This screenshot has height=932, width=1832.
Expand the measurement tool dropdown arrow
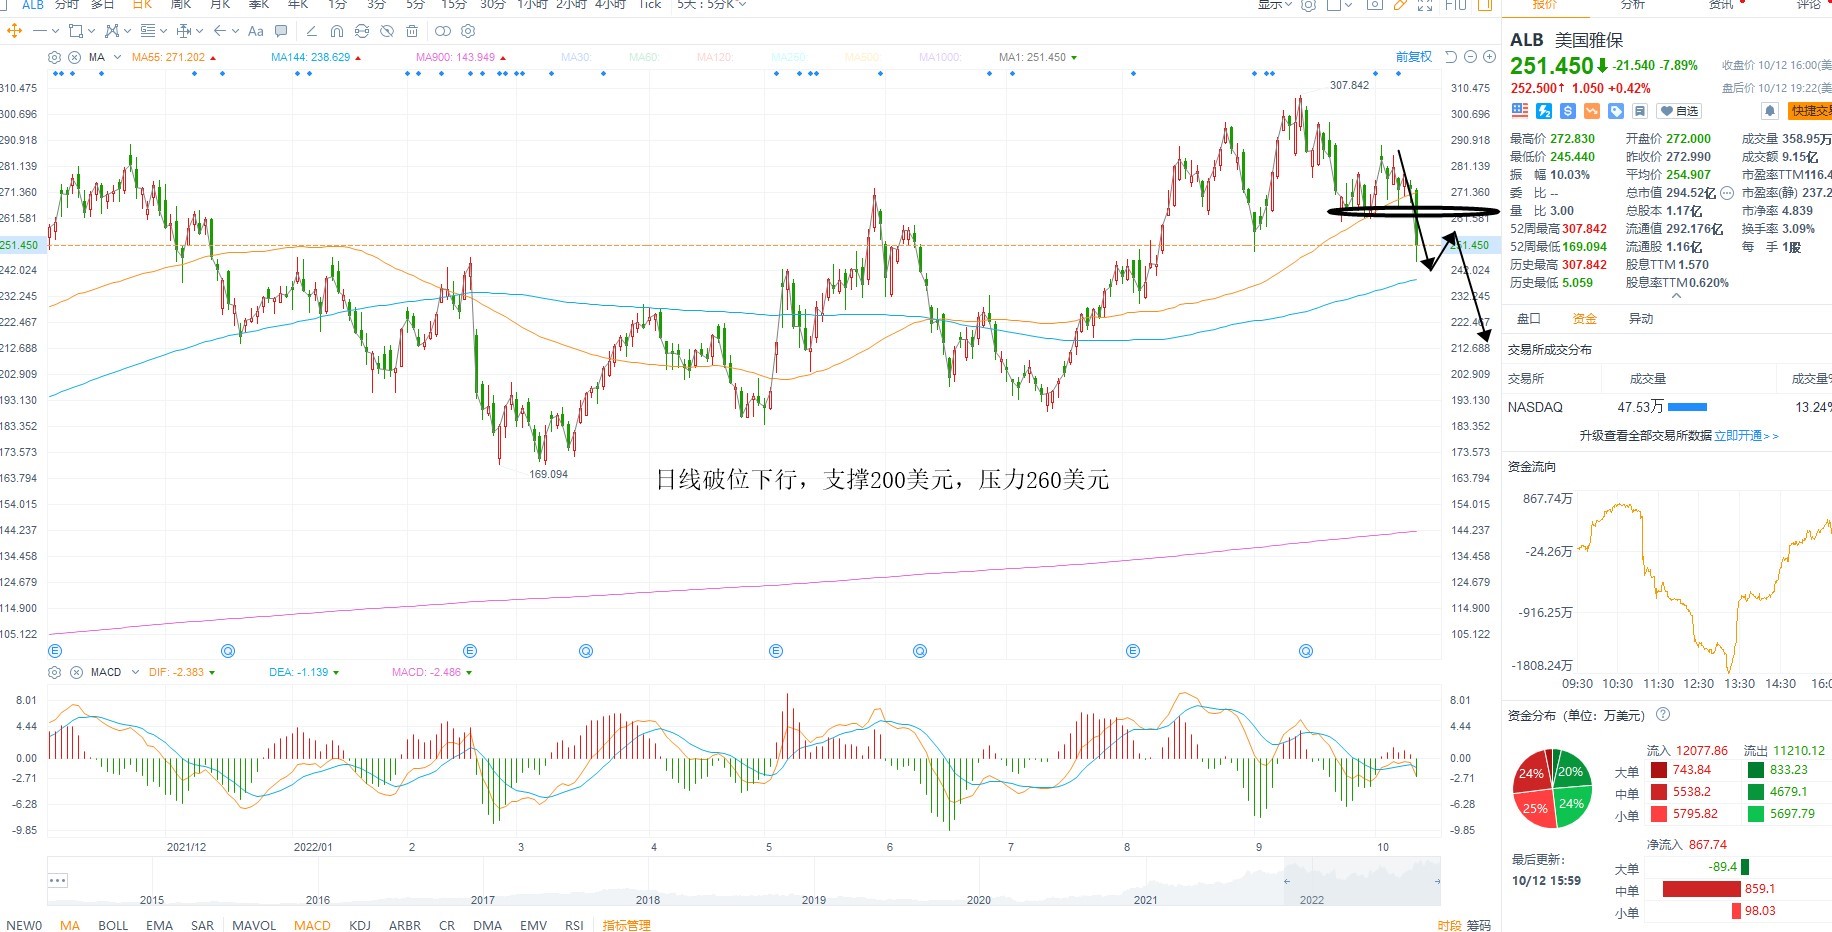(200, 31)
